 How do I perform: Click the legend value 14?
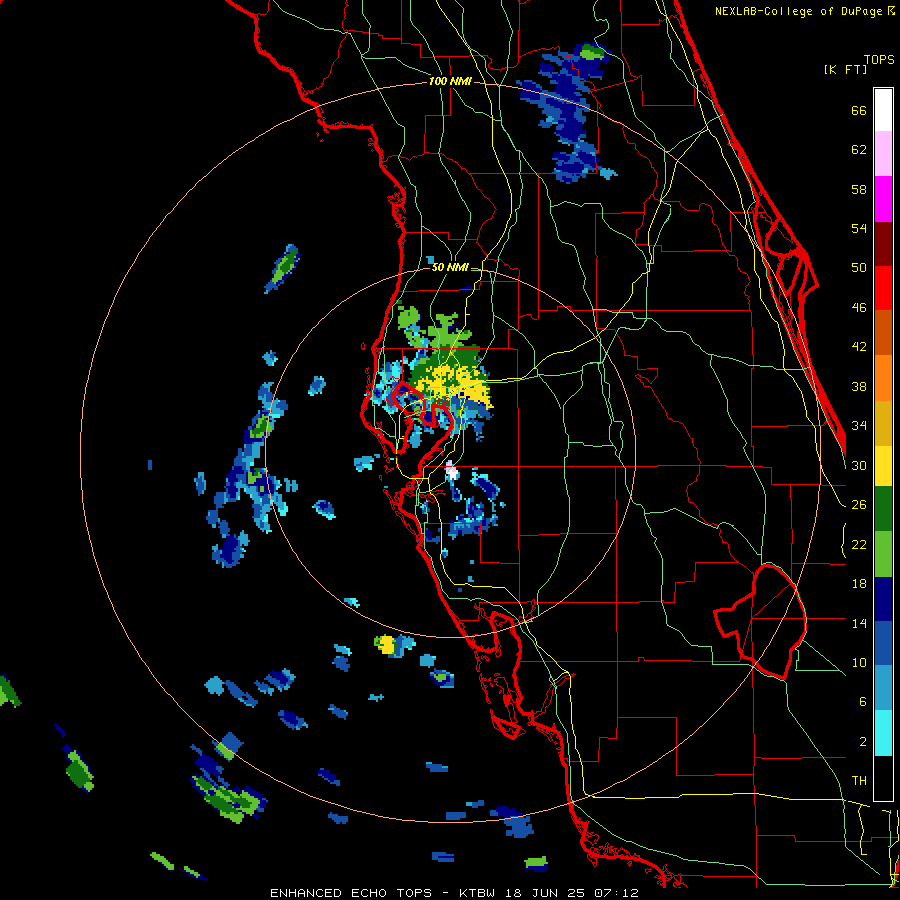click(859, 623)
